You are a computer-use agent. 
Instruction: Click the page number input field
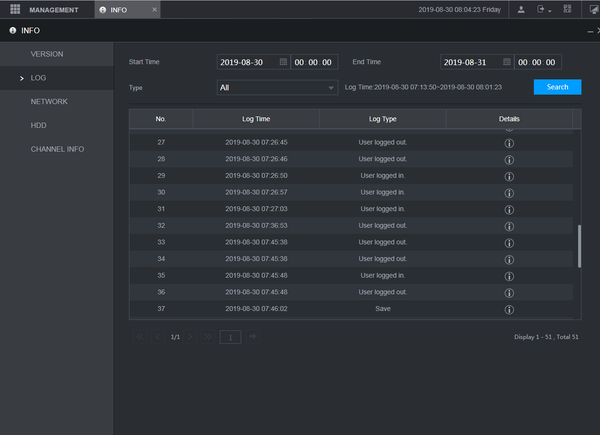pos(230,337)
